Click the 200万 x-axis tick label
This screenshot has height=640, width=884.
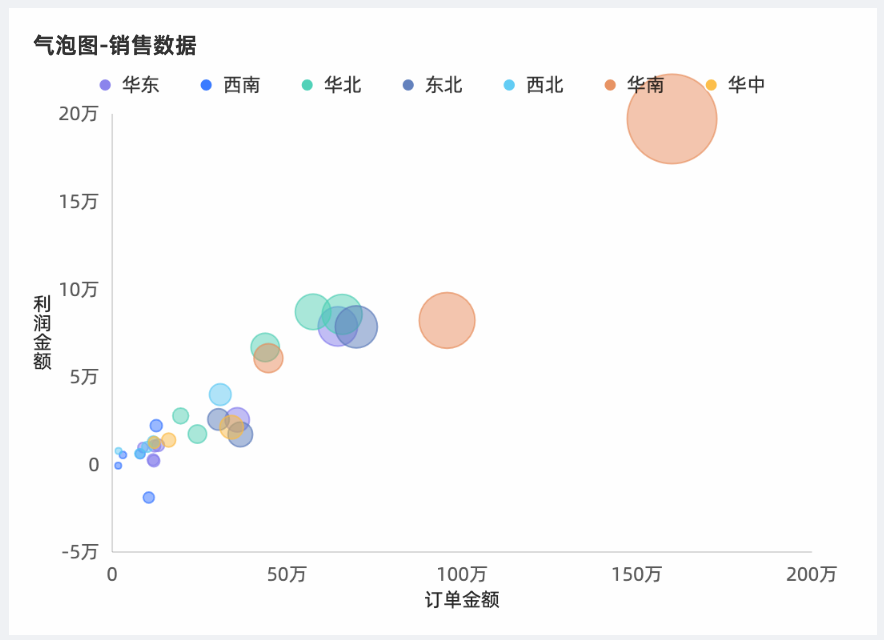811,574
